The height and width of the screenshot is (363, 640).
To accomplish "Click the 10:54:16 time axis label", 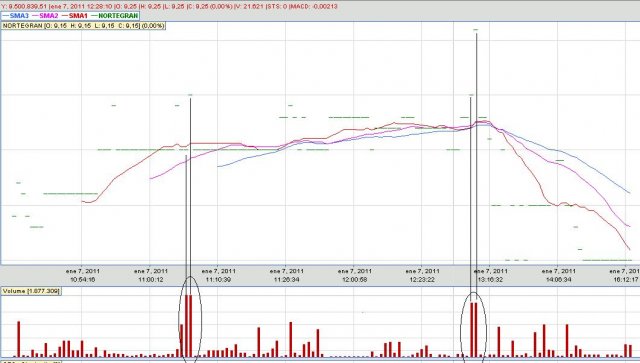I will pos(82,275).
